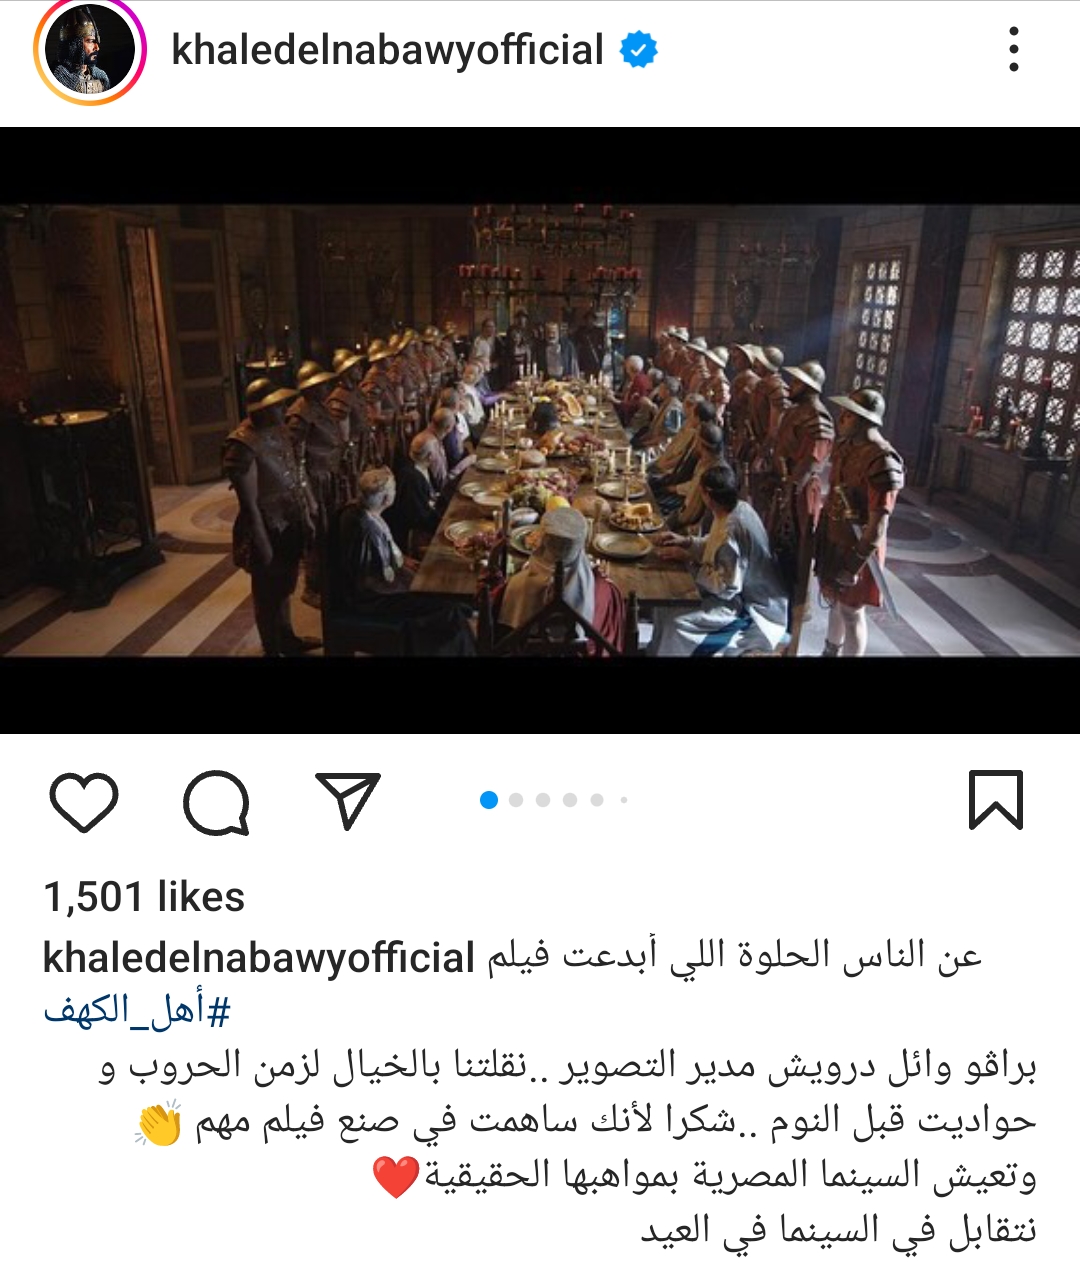
Task: Tap the banquet hall film still
Action: coord(540,430)
